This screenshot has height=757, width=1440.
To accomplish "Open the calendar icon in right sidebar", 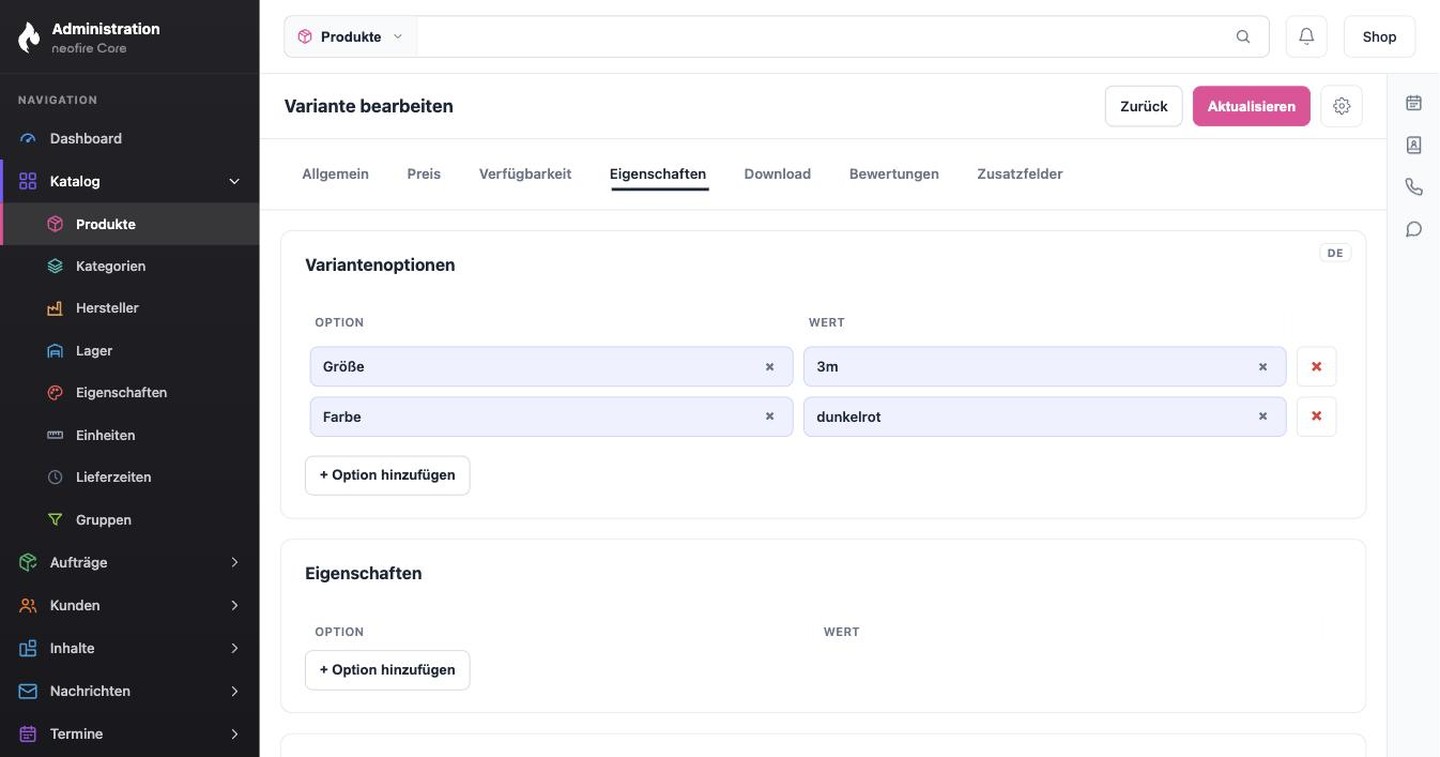I will coord(1413,102).
